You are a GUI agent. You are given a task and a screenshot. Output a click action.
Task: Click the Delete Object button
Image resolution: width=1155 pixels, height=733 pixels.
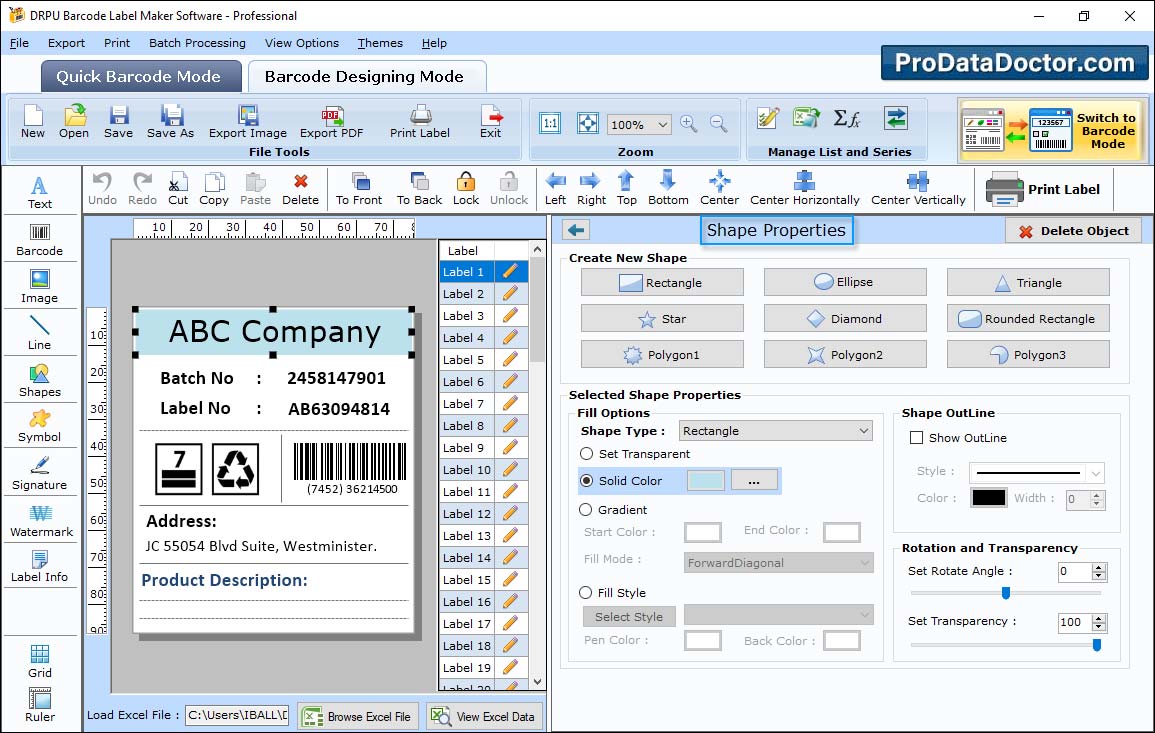pos(1073,231)
